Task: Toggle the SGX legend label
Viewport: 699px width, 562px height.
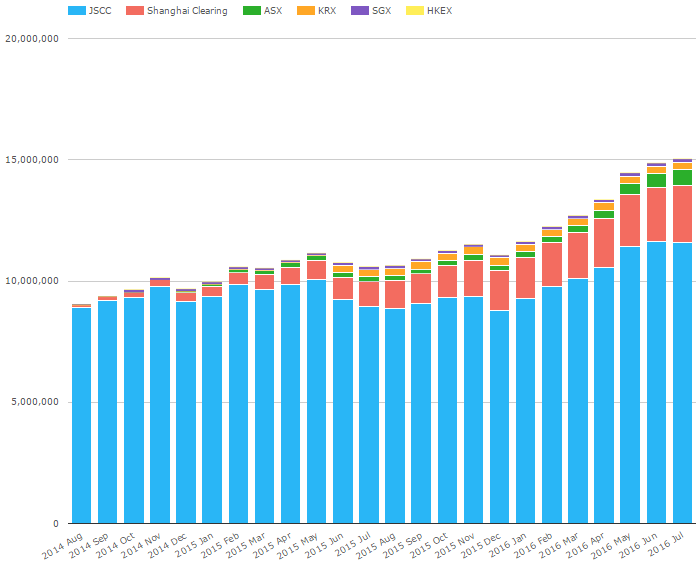Action: pos(382,11)
